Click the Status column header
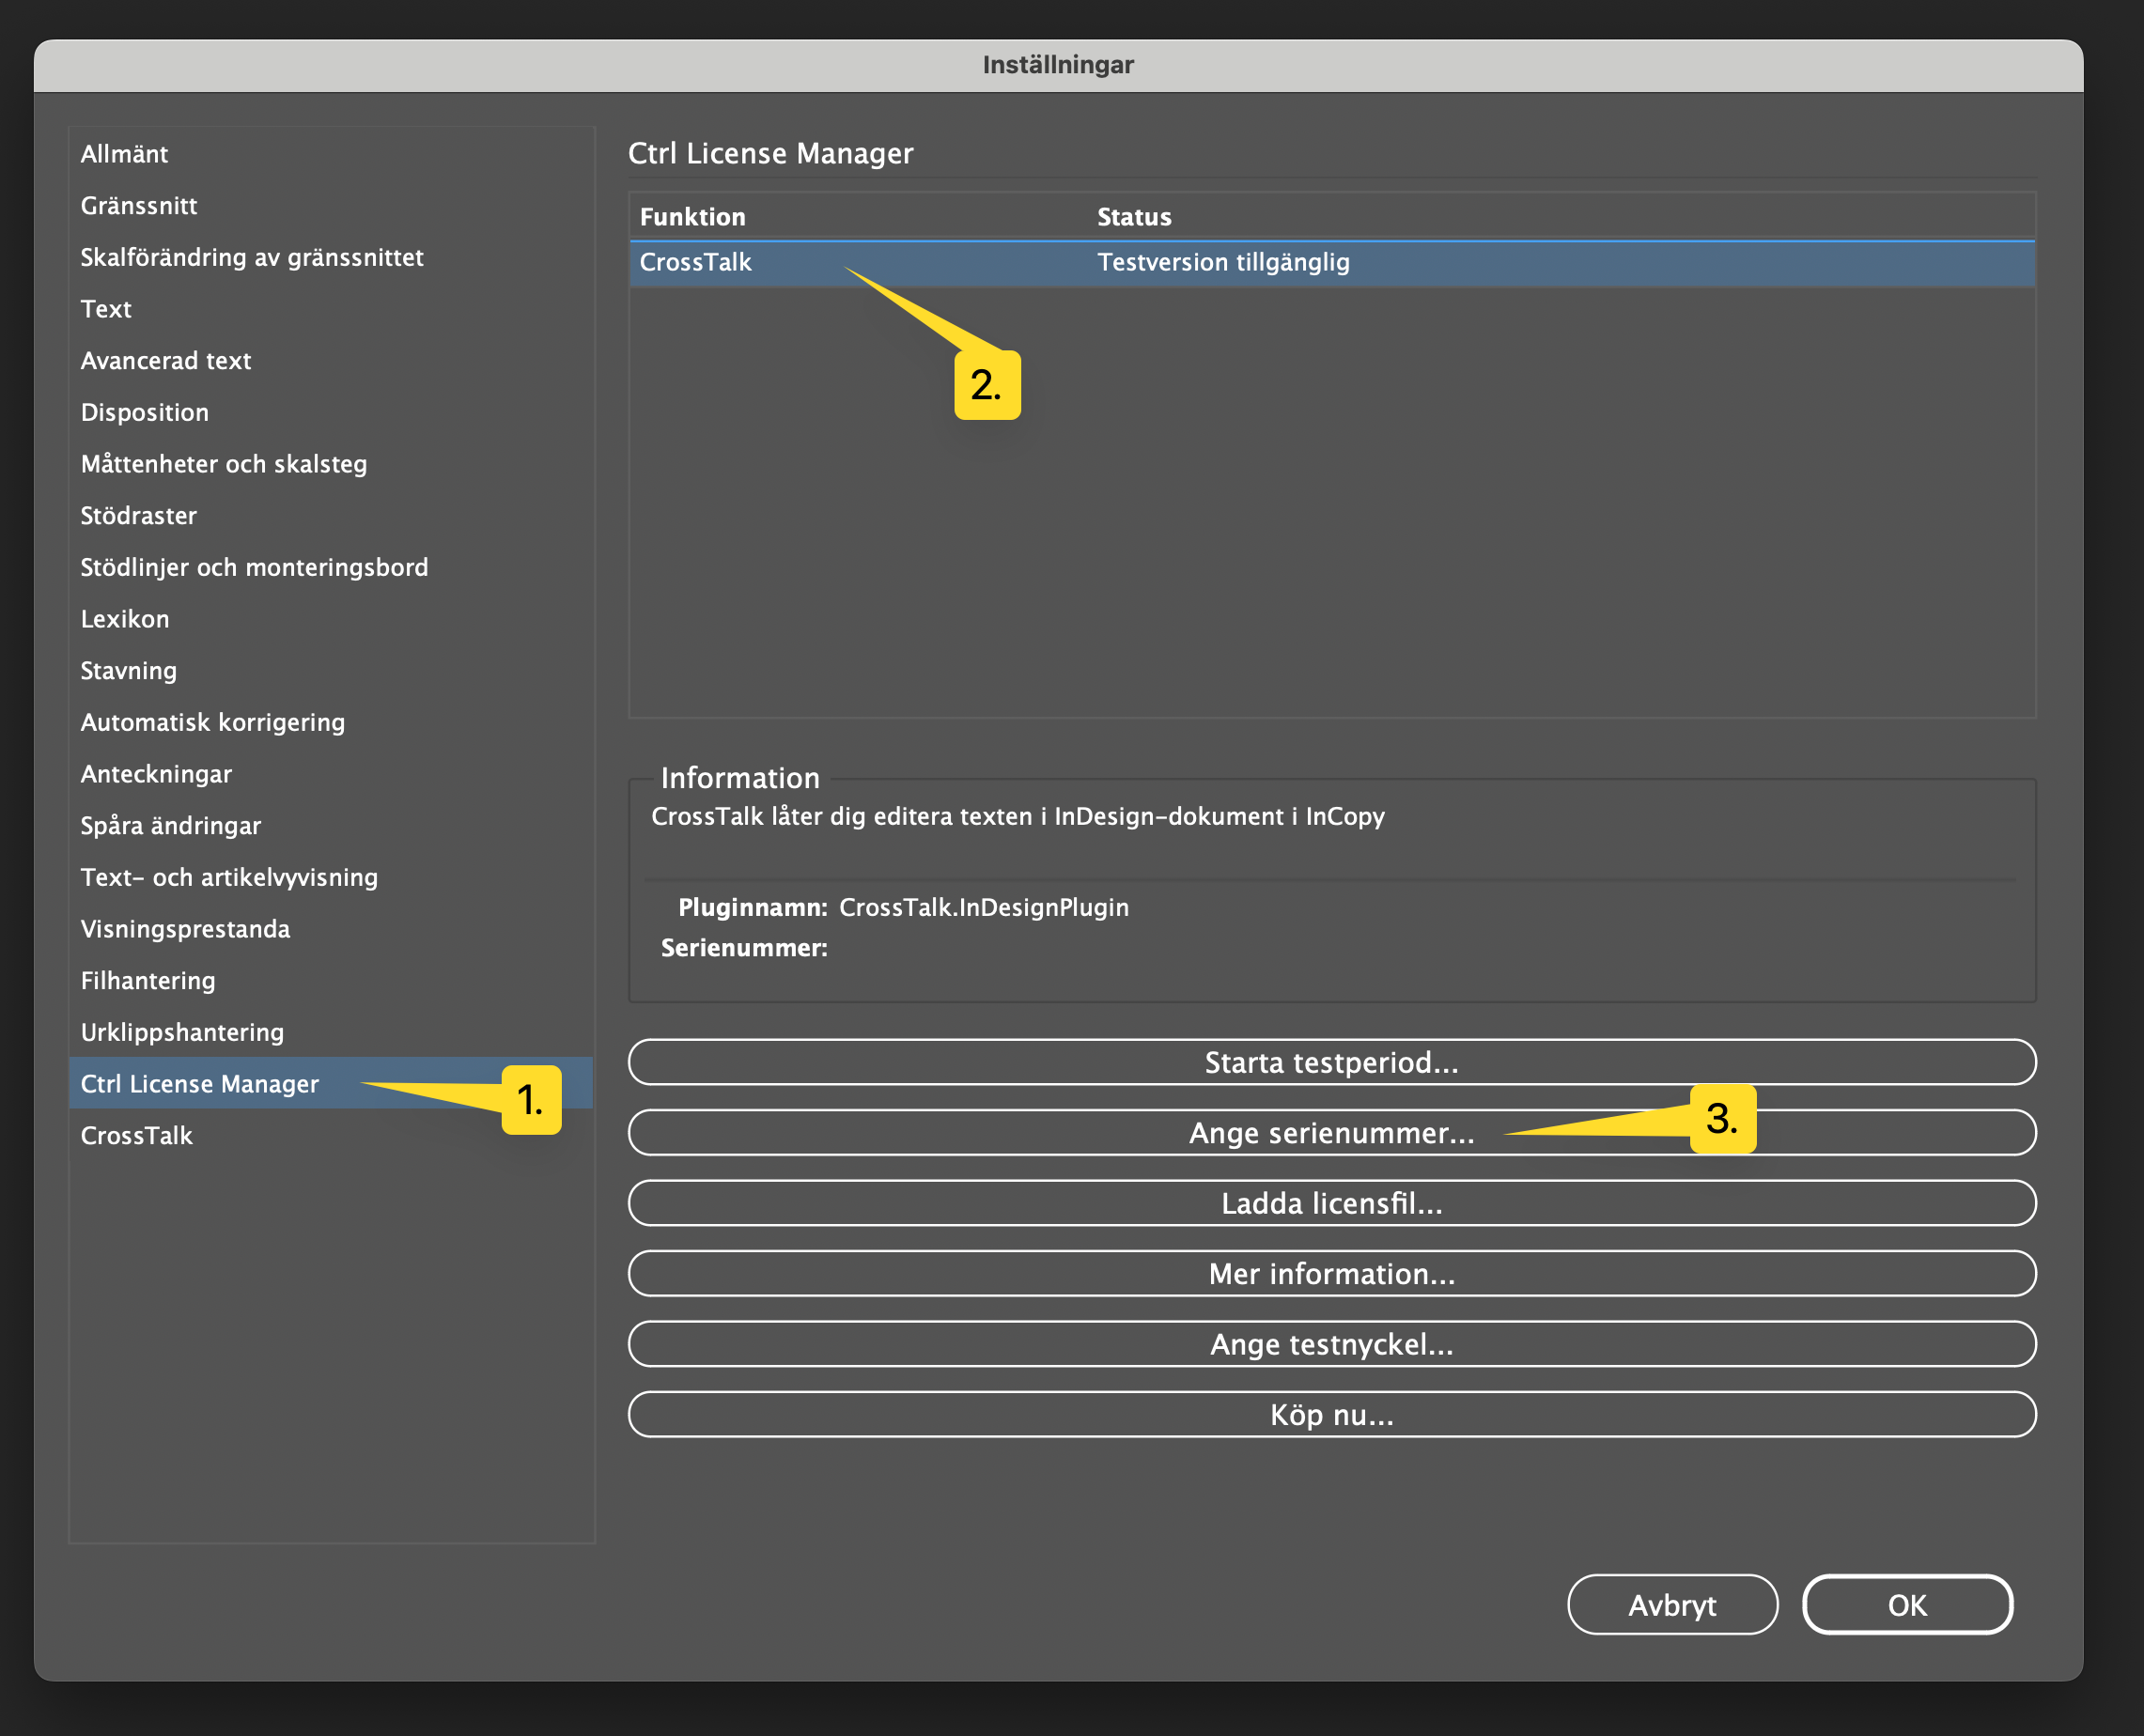The width and height of the screenshot is (2144, 1736). point(1134,217)
